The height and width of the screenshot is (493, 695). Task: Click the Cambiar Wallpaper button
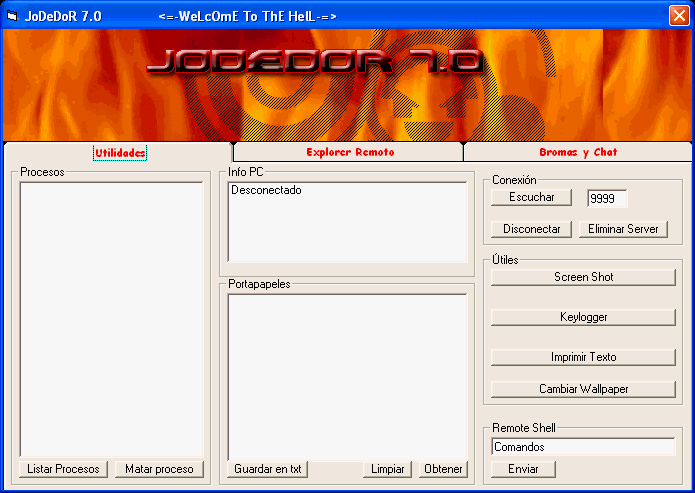[583, 389]
